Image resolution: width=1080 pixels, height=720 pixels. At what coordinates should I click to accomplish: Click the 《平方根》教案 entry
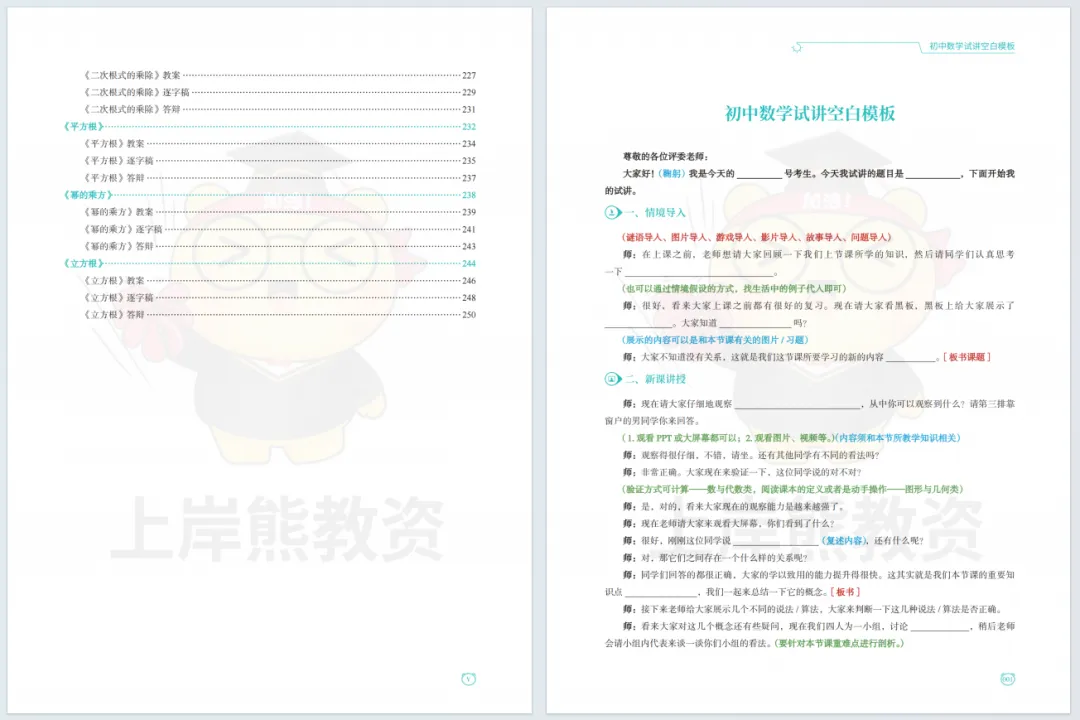point(279,143)
